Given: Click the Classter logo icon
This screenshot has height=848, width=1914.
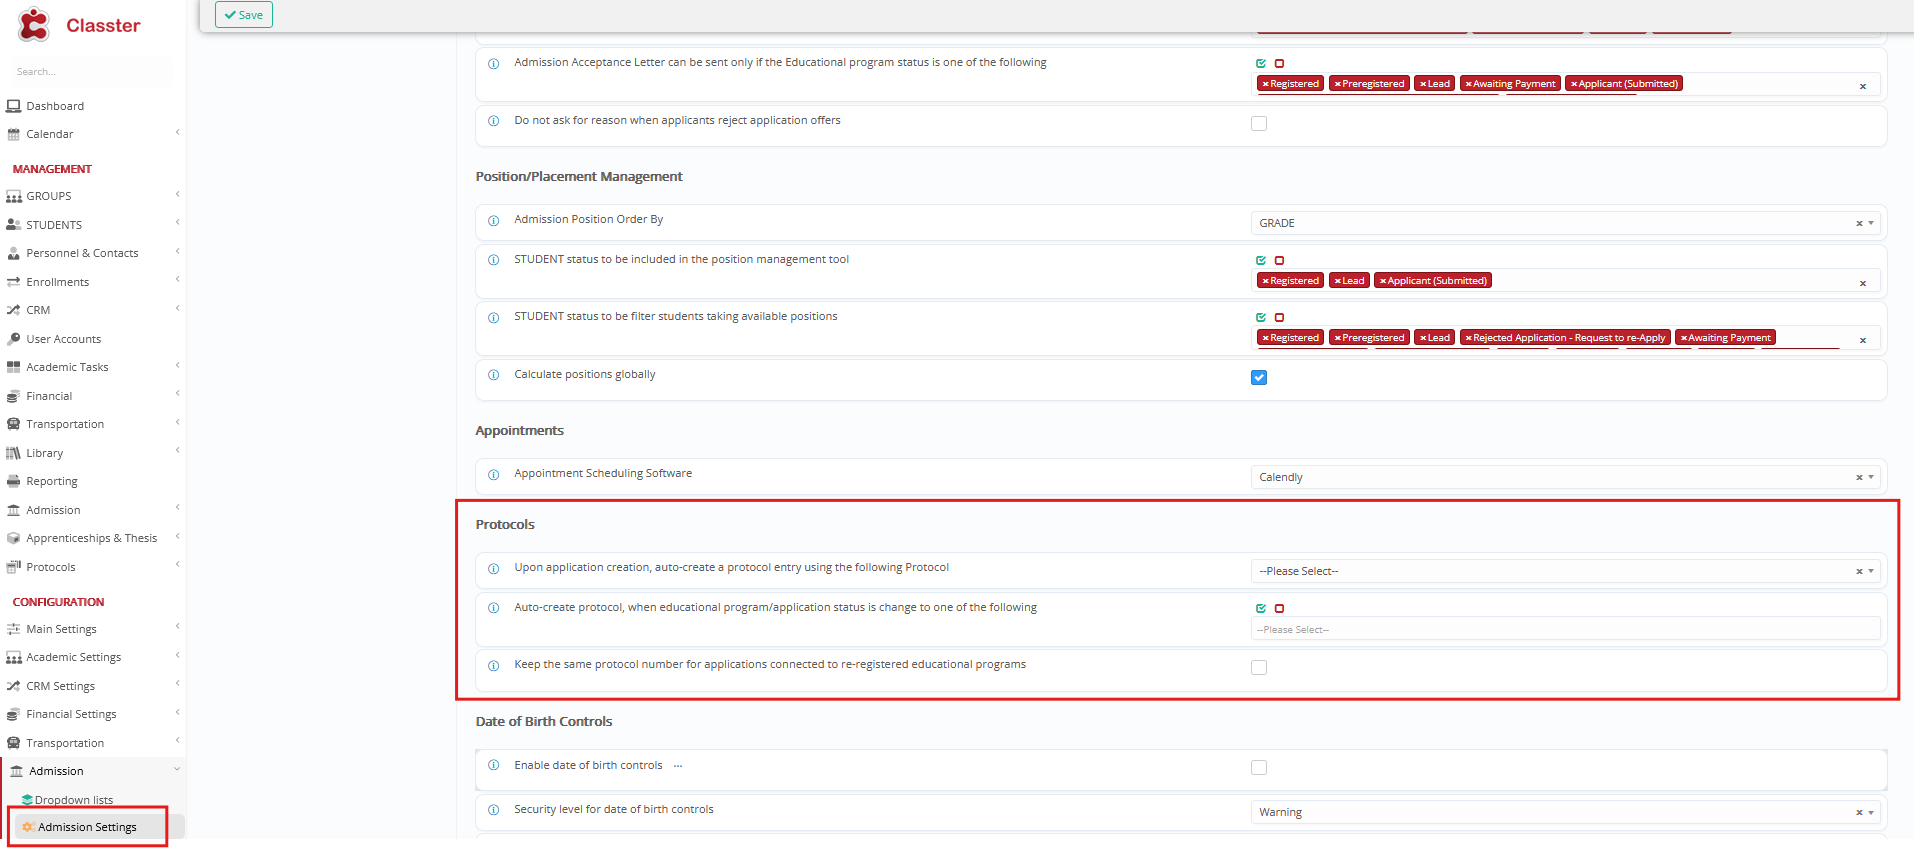Looking at the screenshot, I should coord(34,25).
